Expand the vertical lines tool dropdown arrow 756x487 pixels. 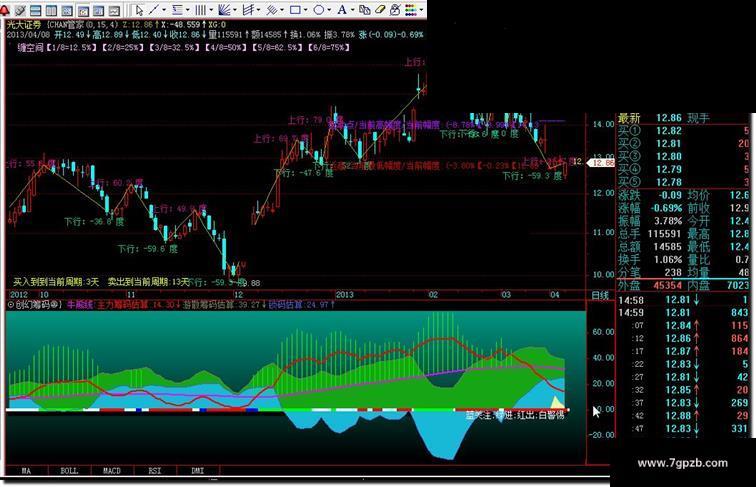tap(211, 10)
